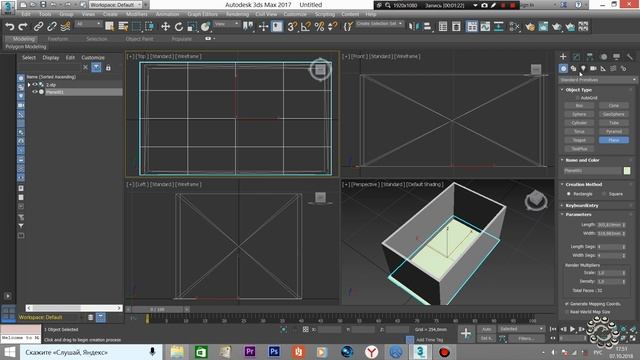Activate Select and Link chain icon
The image size is (640, 360).
point(38,27)
